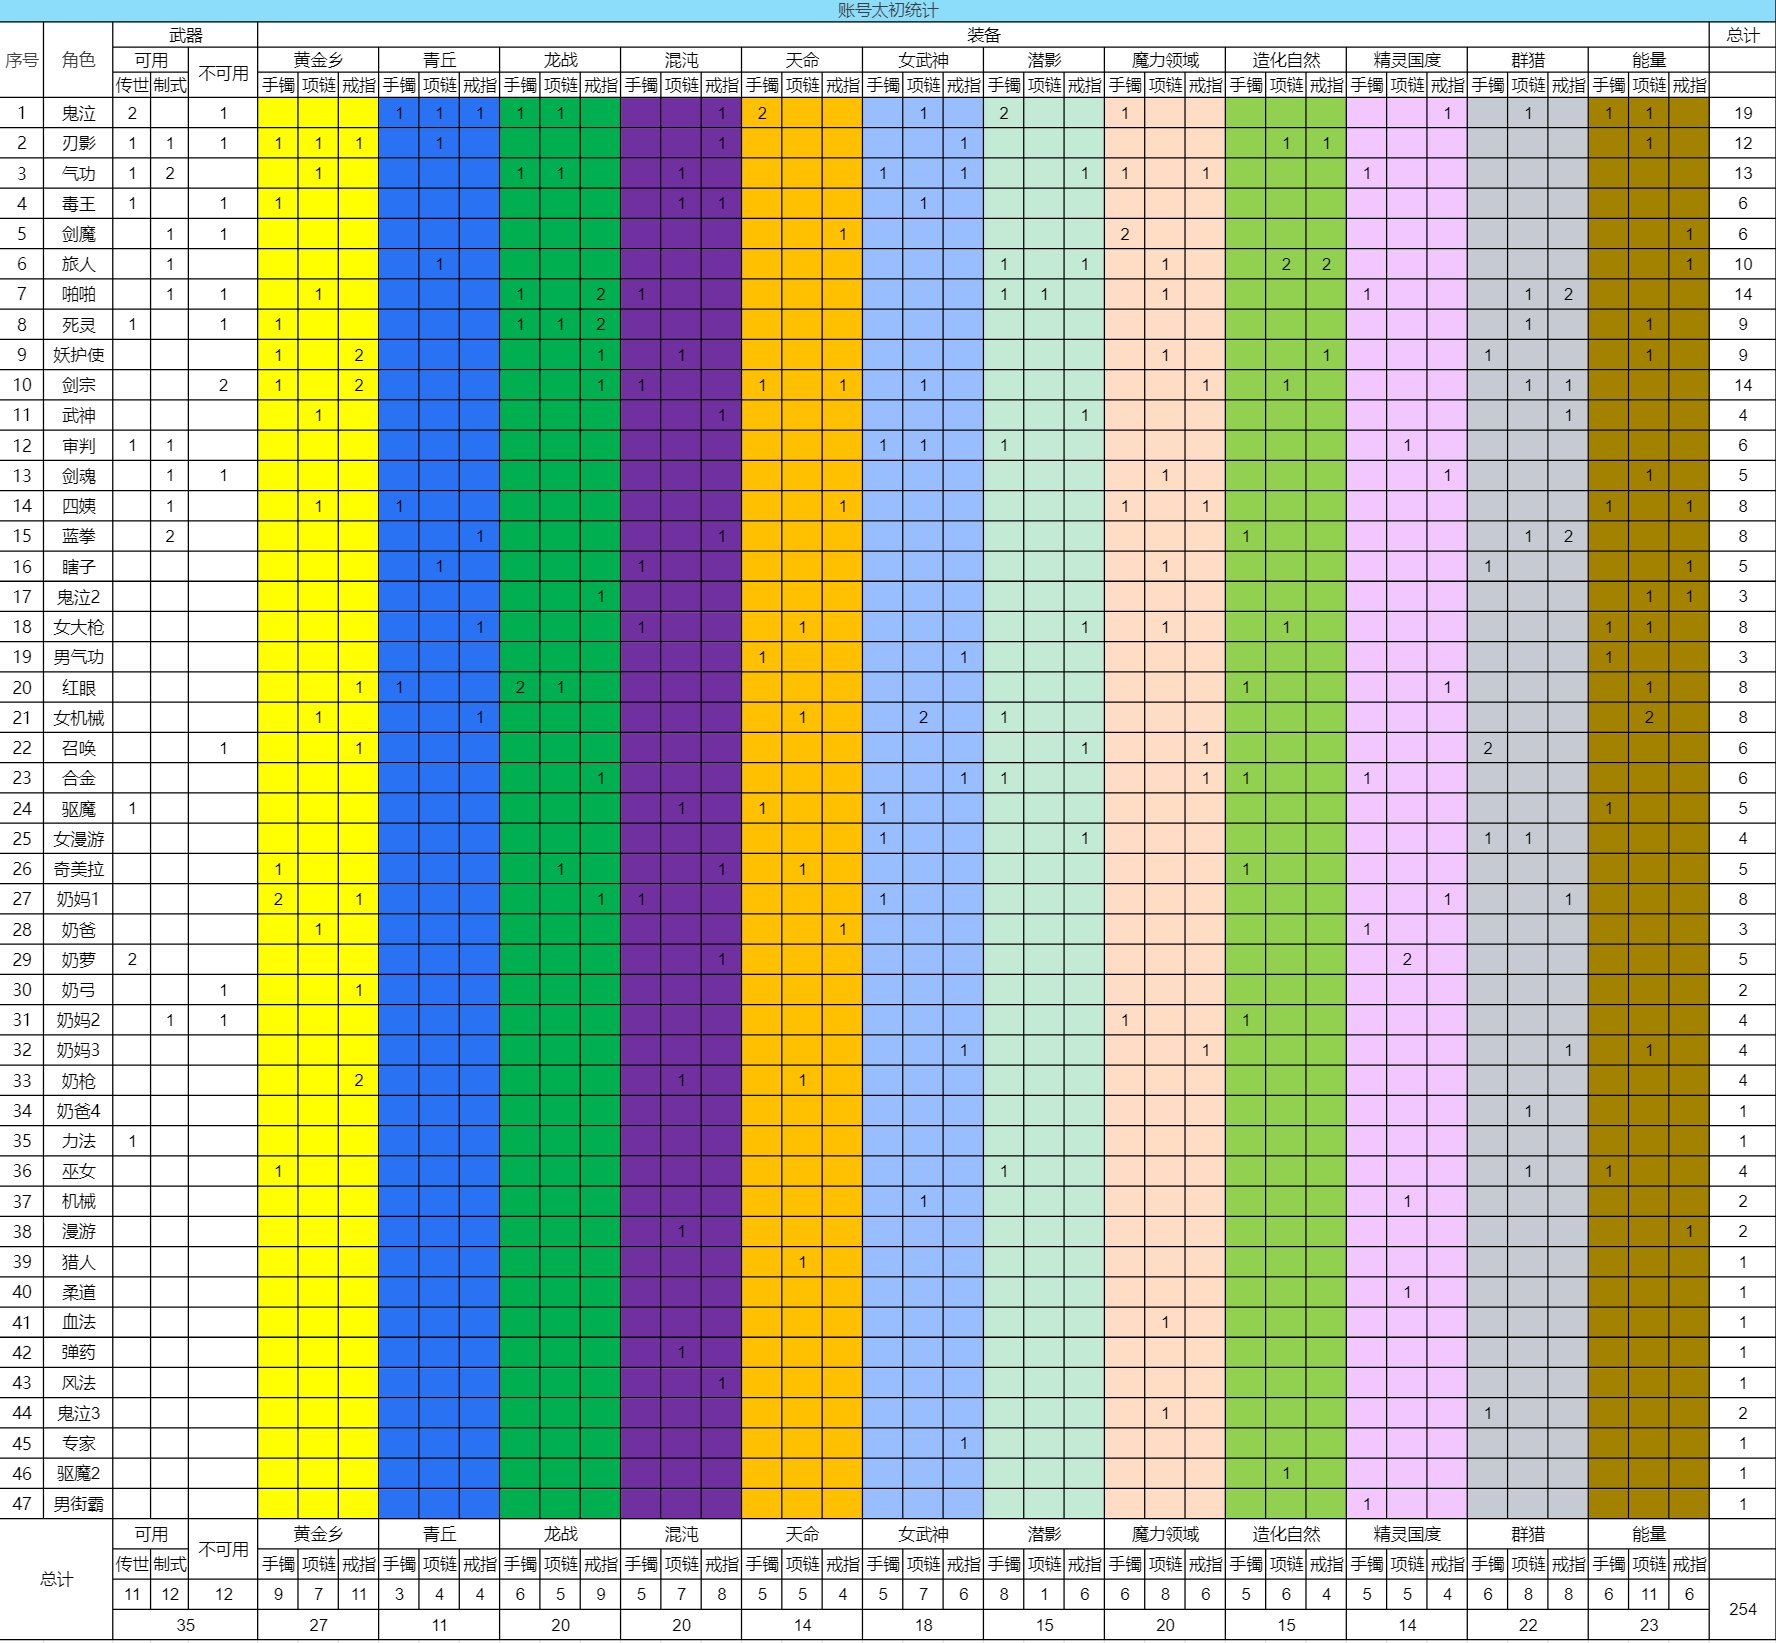Click character name 鬼泣2 in row 17
Screen dimensions: 1776x1643
(78, 597)
